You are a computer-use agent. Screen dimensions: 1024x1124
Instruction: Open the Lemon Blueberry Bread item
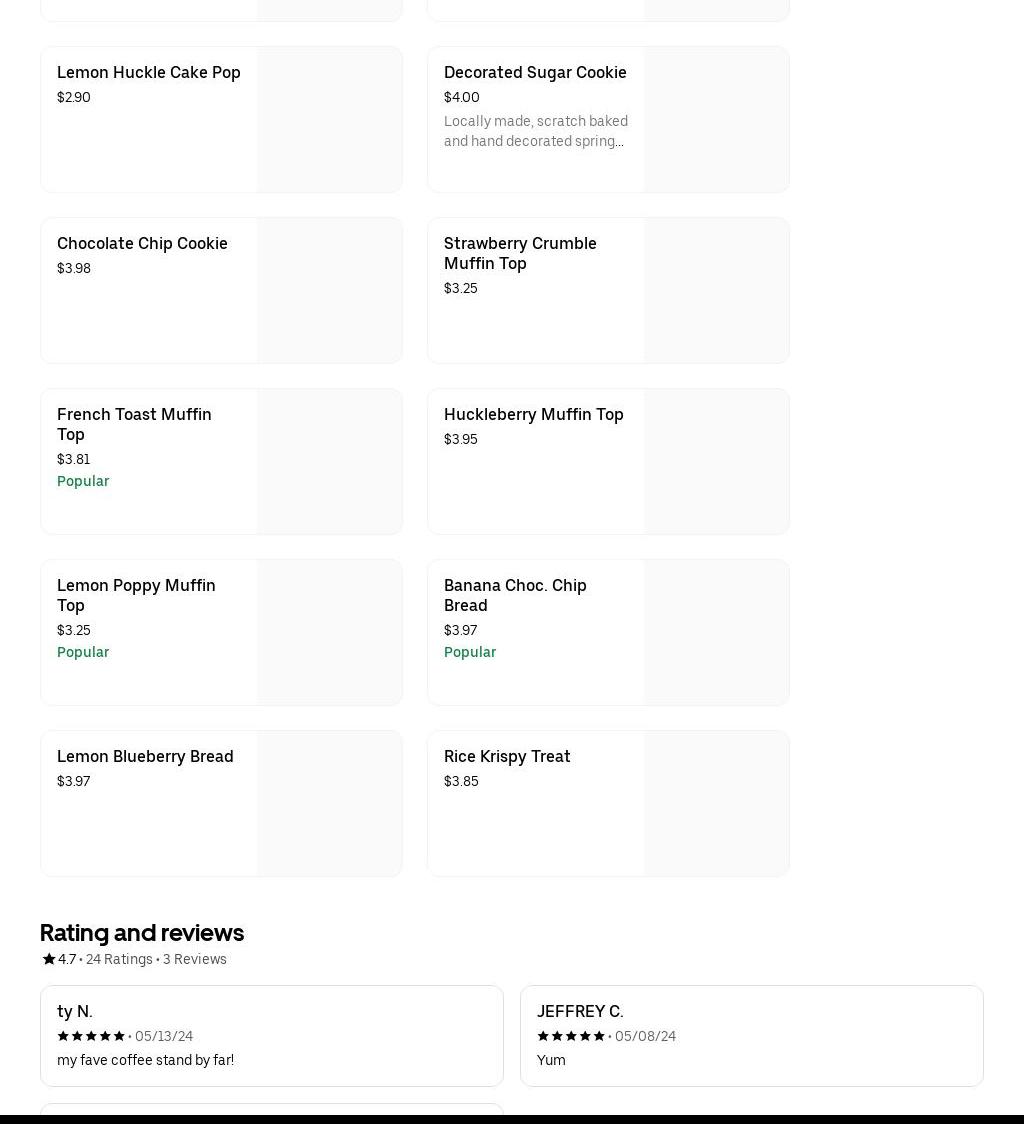(x=145, y=757)
